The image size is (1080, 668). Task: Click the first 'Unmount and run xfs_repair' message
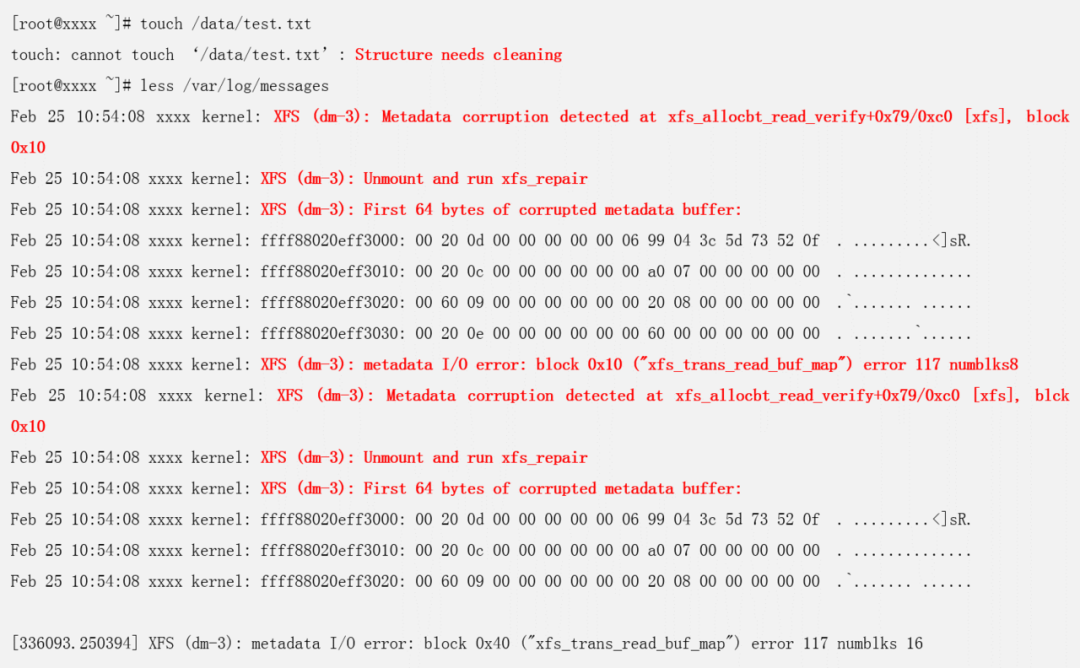point(475,179)
